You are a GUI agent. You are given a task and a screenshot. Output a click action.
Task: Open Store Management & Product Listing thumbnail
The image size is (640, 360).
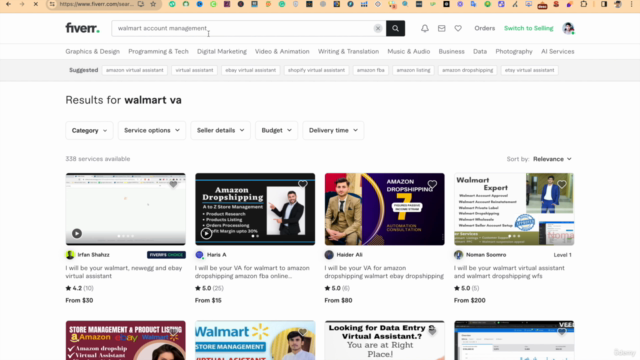(126, 340)
